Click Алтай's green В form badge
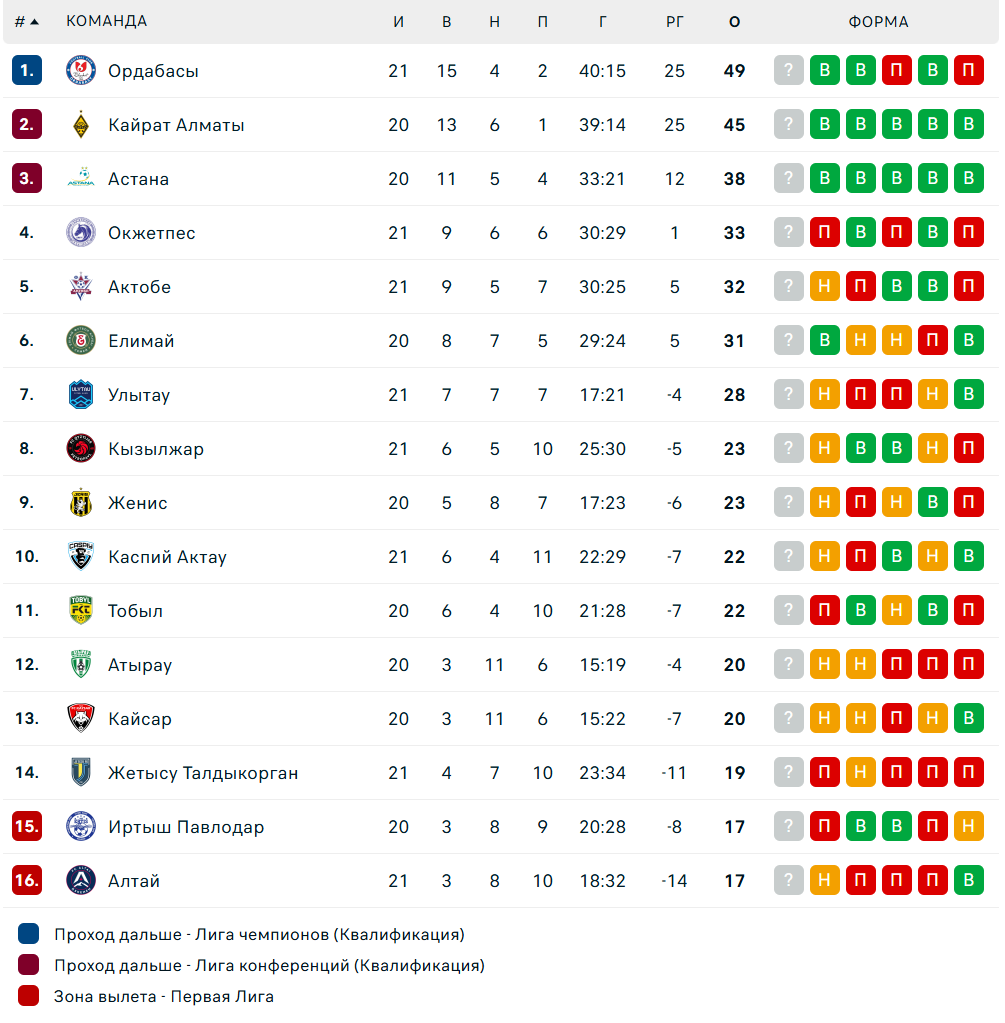The image size is (1005, 1023). click(968, 880)
